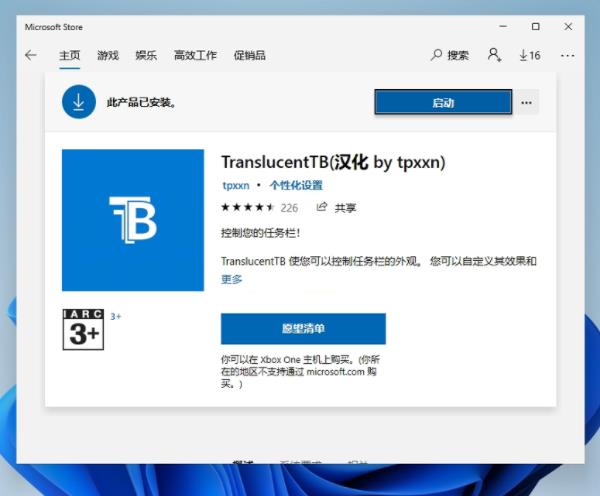The height and width of the screenshot is (496, 600).
Task: Launch the app with 启动 button
Action: pos(443,102)
